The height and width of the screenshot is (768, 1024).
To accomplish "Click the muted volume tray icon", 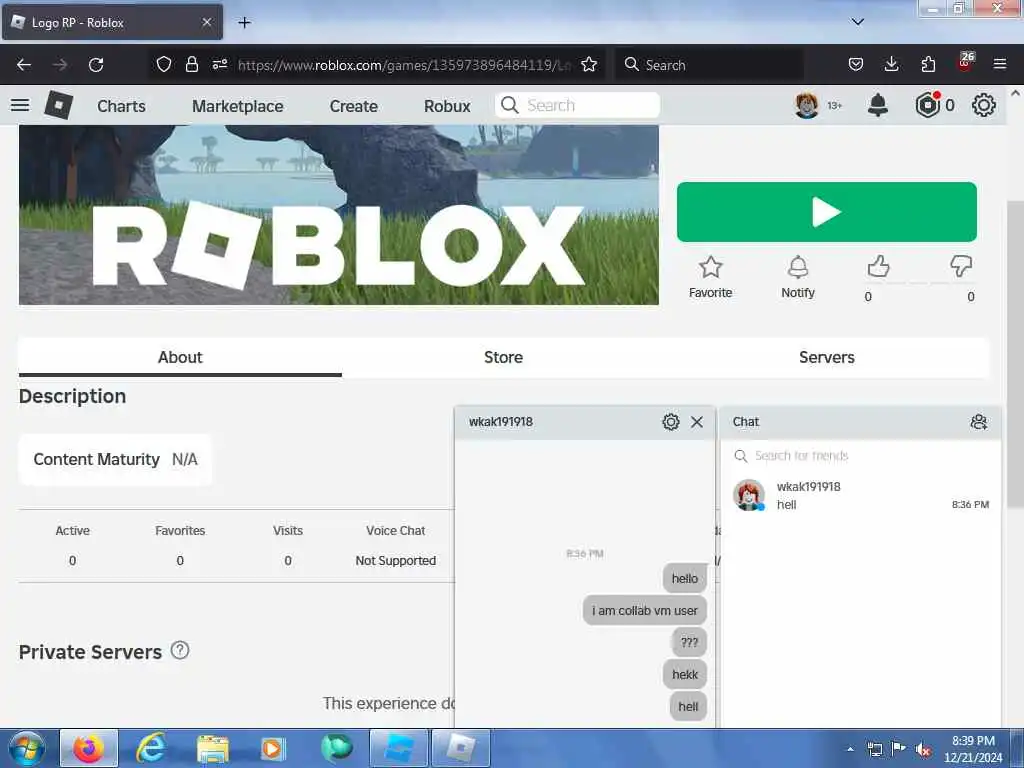I will click(923, 749).
